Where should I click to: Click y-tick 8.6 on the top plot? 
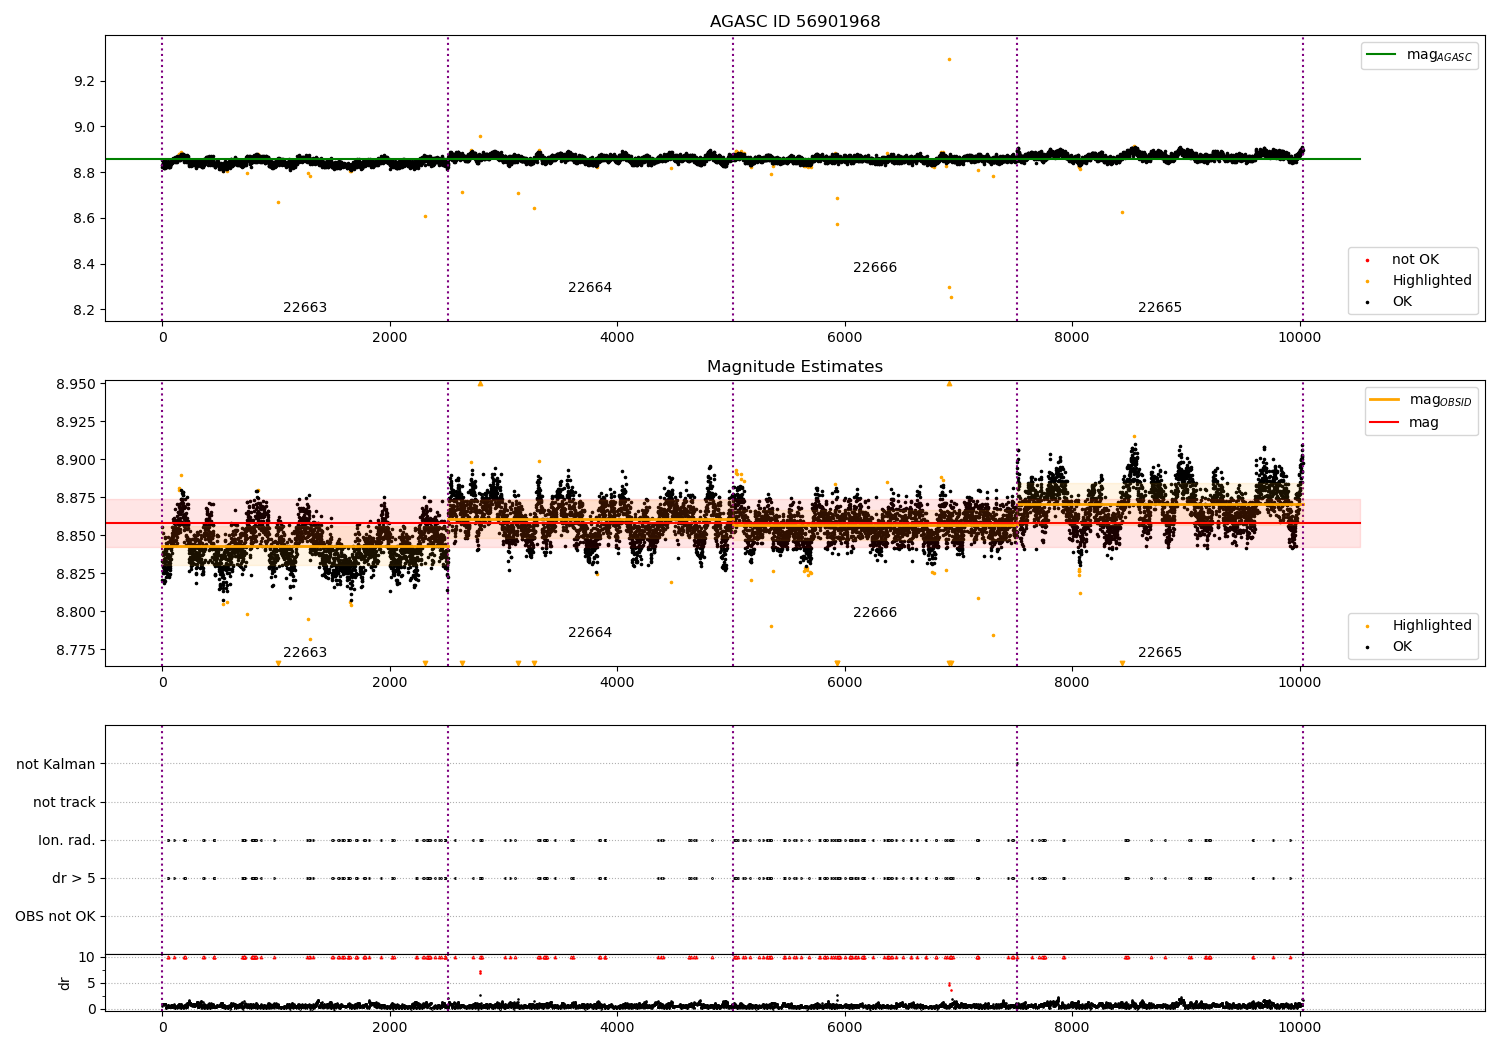(83, 219)
